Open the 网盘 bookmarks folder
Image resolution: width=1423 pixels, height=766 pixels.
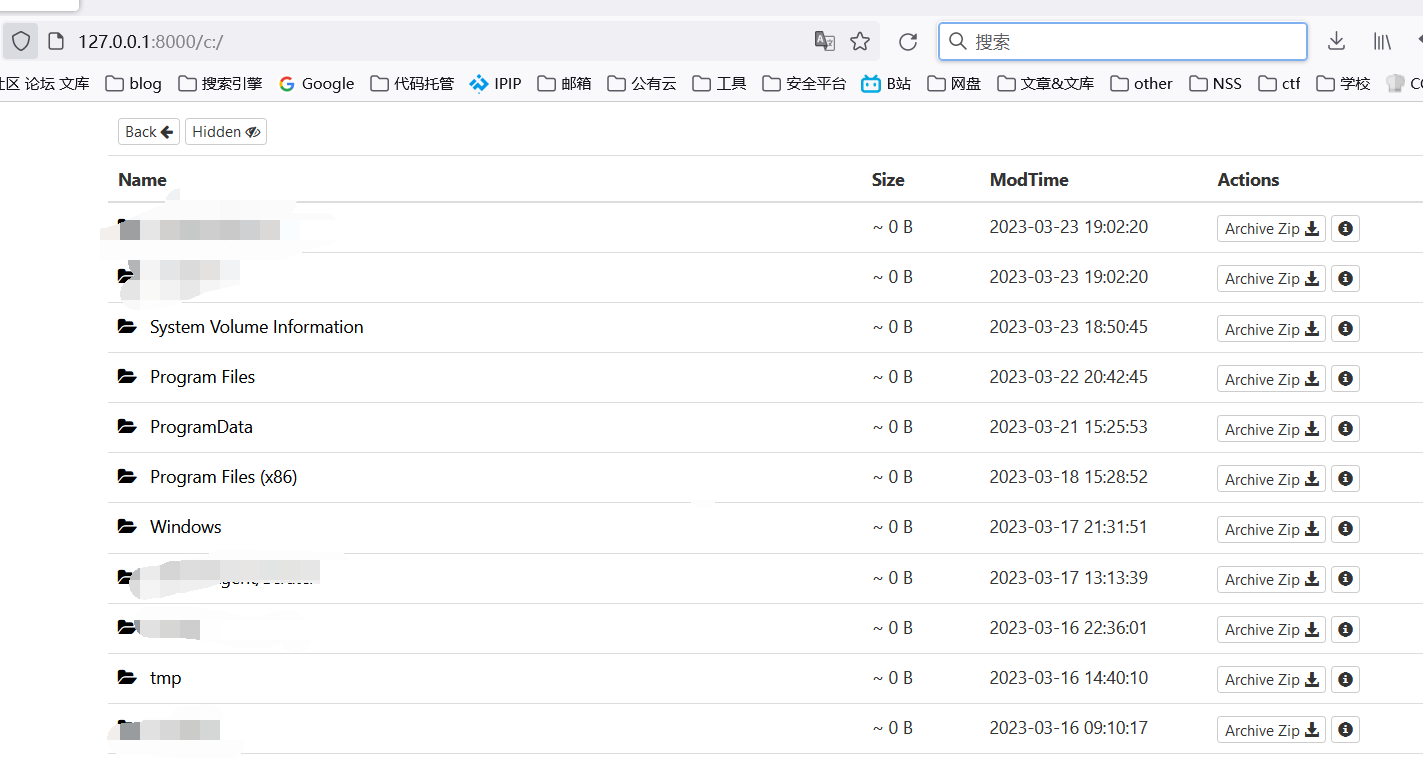[x=955, y=83]
